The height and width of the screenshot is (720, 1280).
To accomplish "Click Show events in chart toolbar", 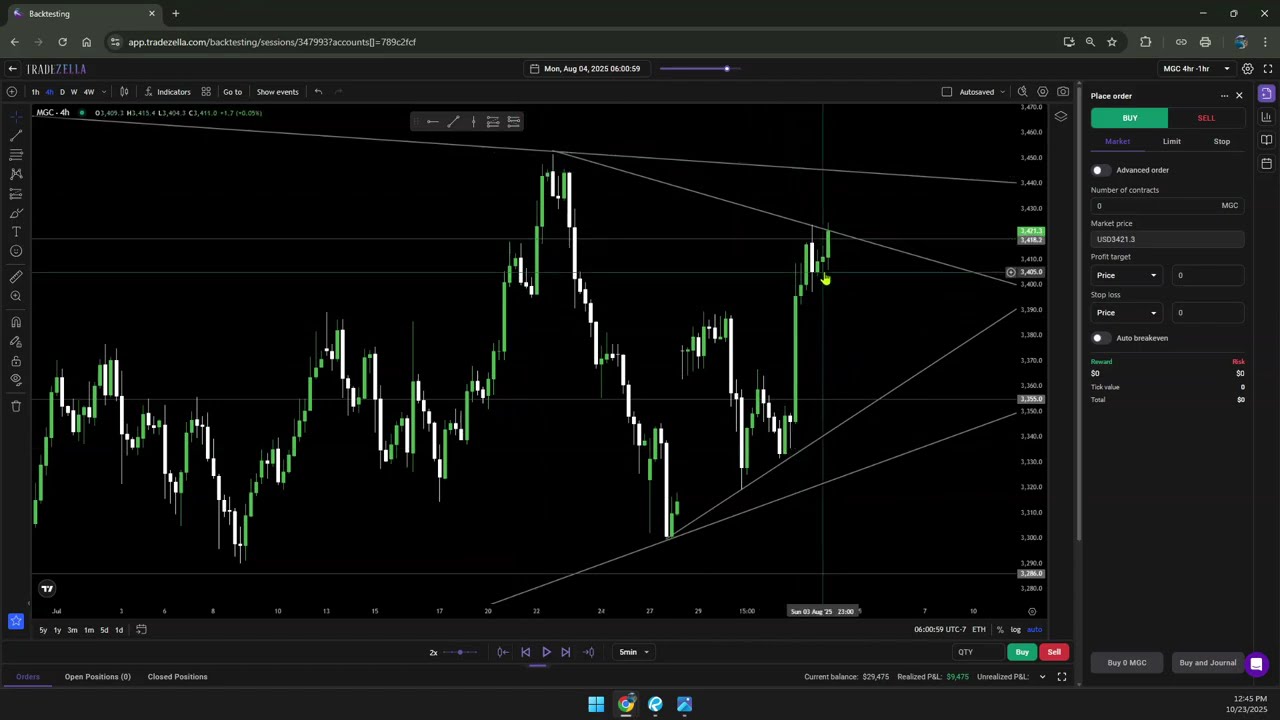I will pyautogui.click(x=277, y=92).
